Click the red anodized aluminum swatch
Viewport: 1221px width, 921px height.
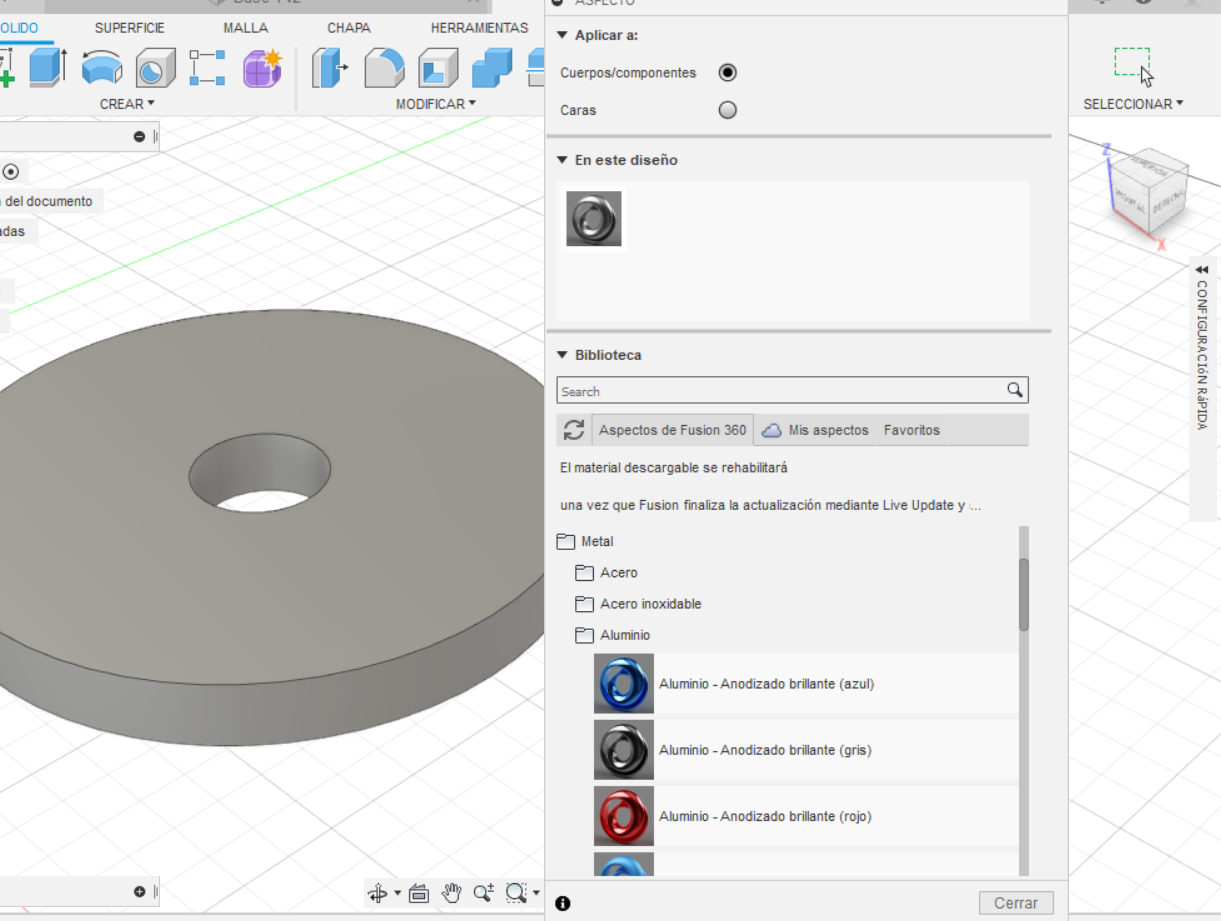624,816
